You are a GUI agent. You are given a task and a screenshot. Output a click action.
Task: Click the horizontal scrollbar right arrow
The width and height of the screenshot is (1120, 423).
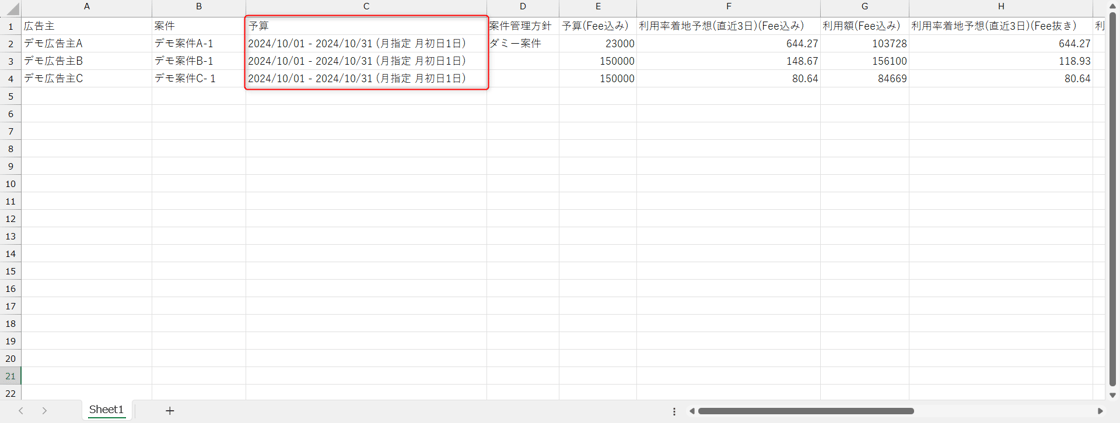coord(1100,411)
